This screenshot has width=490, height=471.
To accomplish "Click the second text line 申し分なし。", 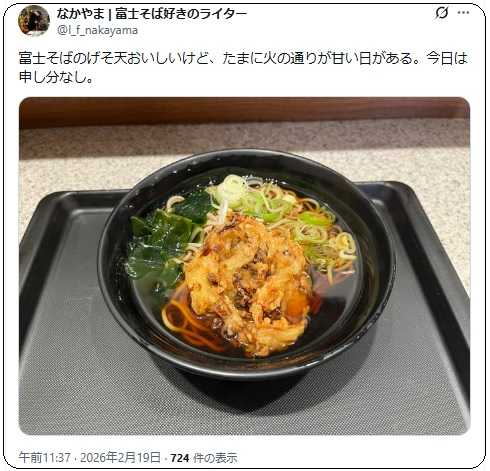I will click(56, 77).
